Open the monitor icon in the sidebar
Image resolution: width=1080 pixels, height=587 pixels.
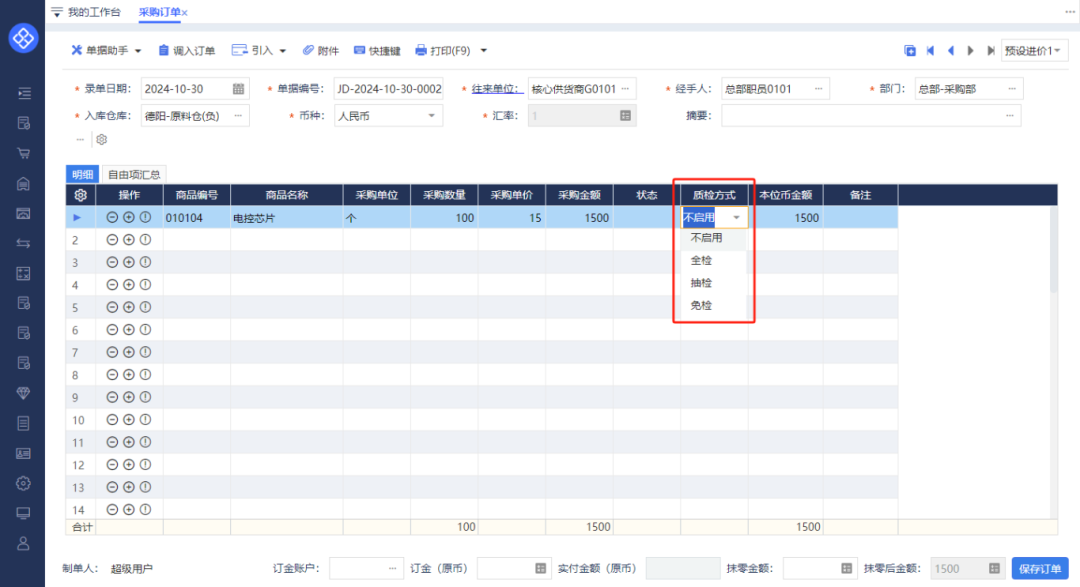(23, 513)
